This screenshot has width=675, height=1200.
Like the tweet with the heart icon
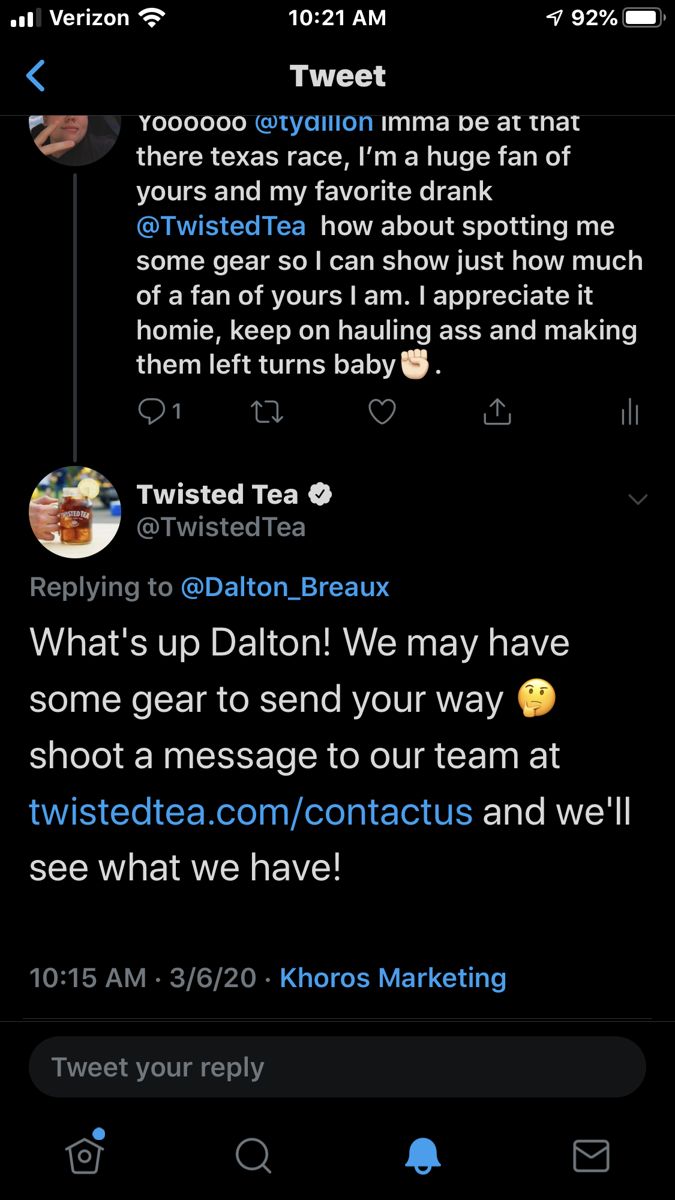click(382, 411)
